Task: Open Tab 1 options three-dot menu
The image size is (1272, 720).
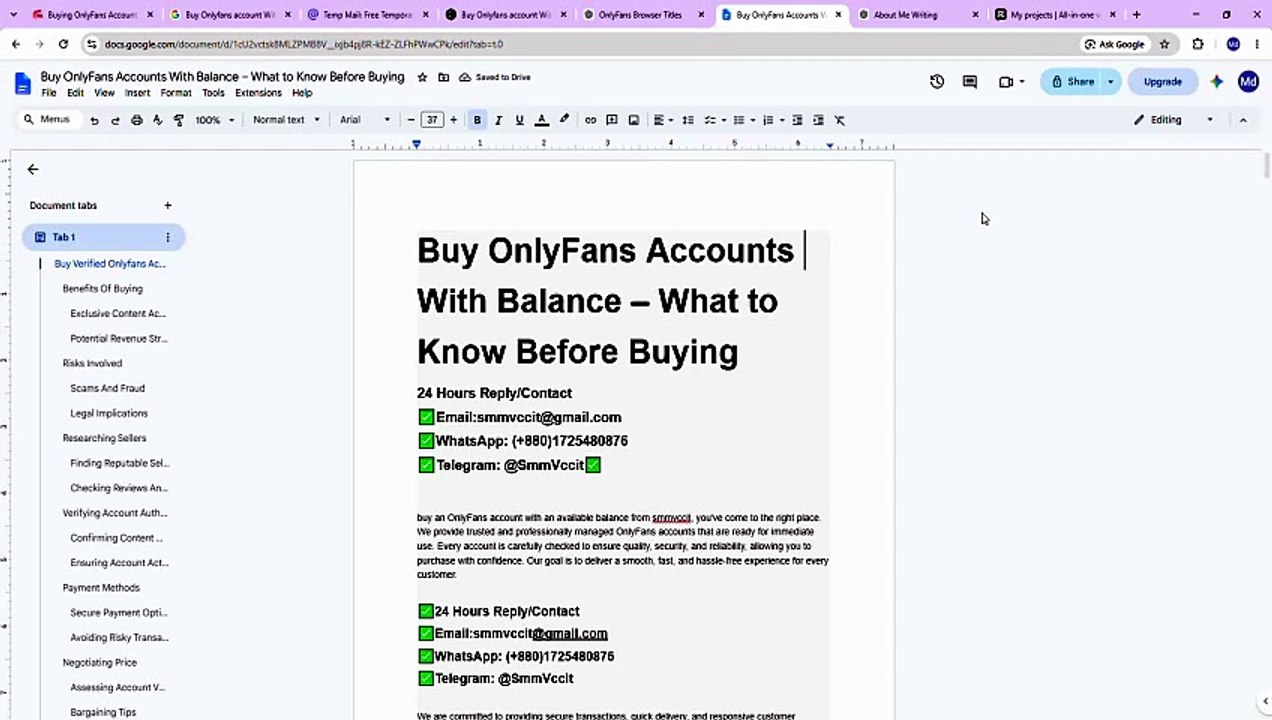Action: coord(168,237)
